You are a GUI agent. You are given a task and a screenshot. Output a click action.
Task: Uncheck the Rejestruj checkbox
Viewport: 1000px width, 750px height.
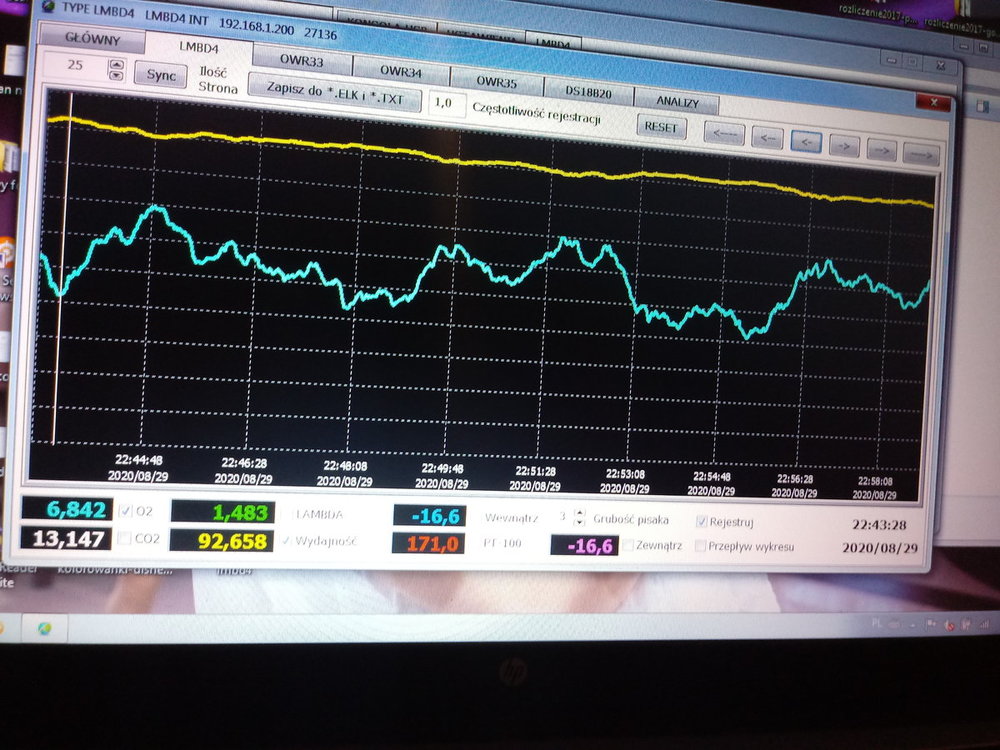click(x=702, y=521)
